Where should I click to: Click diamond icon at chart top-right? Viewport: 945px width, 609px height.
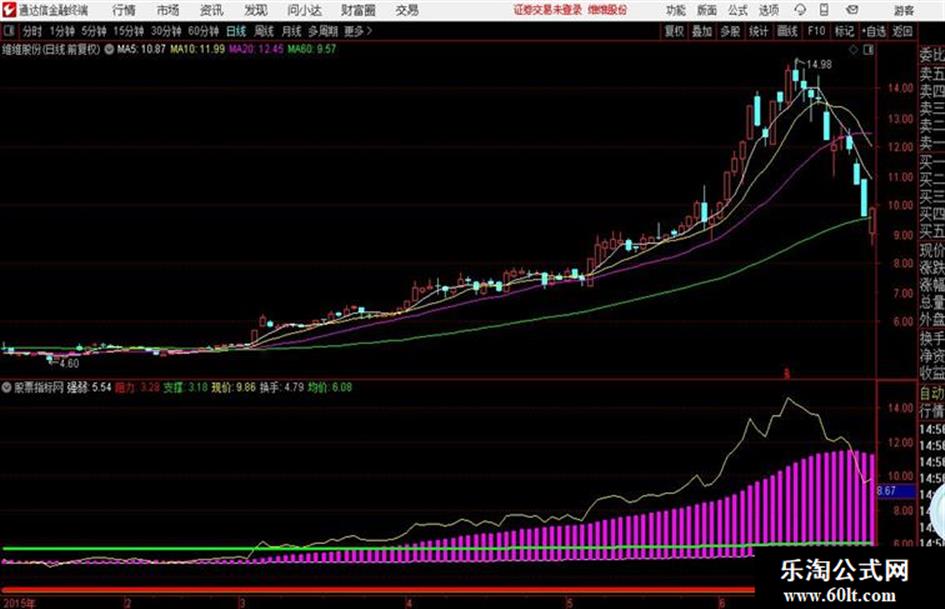853,50
